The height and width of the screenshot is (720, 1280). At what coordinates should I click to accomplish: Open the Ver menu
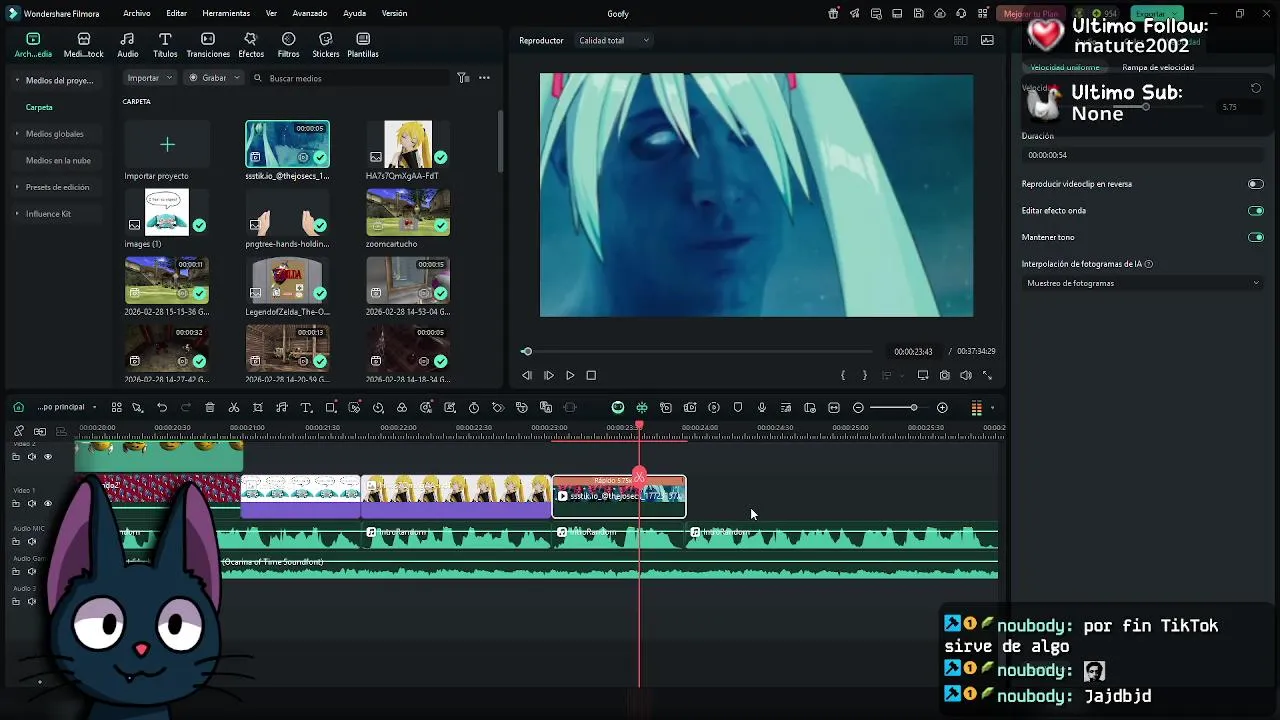(x=271, y=14)
